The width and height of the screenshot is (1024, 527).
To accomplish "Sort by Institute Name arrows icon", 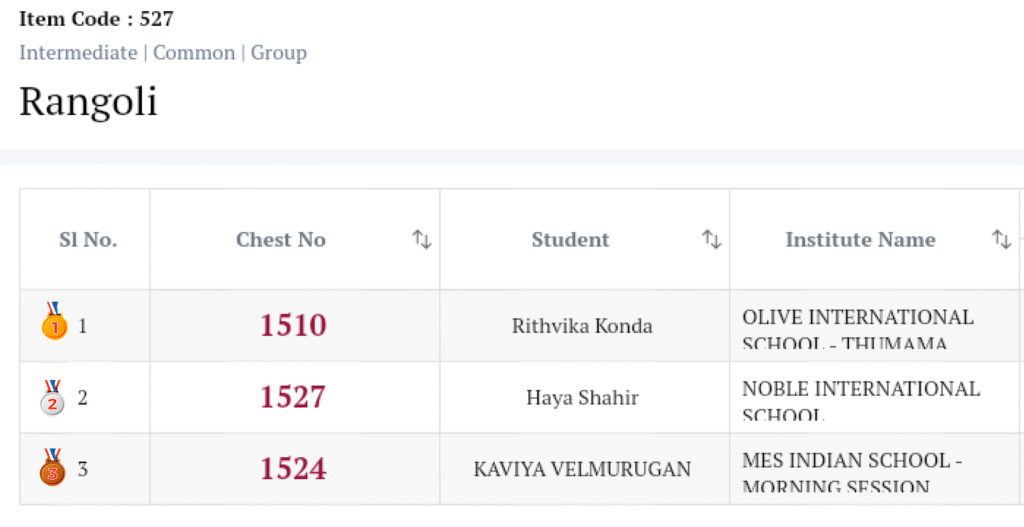I will (1001, 240).
